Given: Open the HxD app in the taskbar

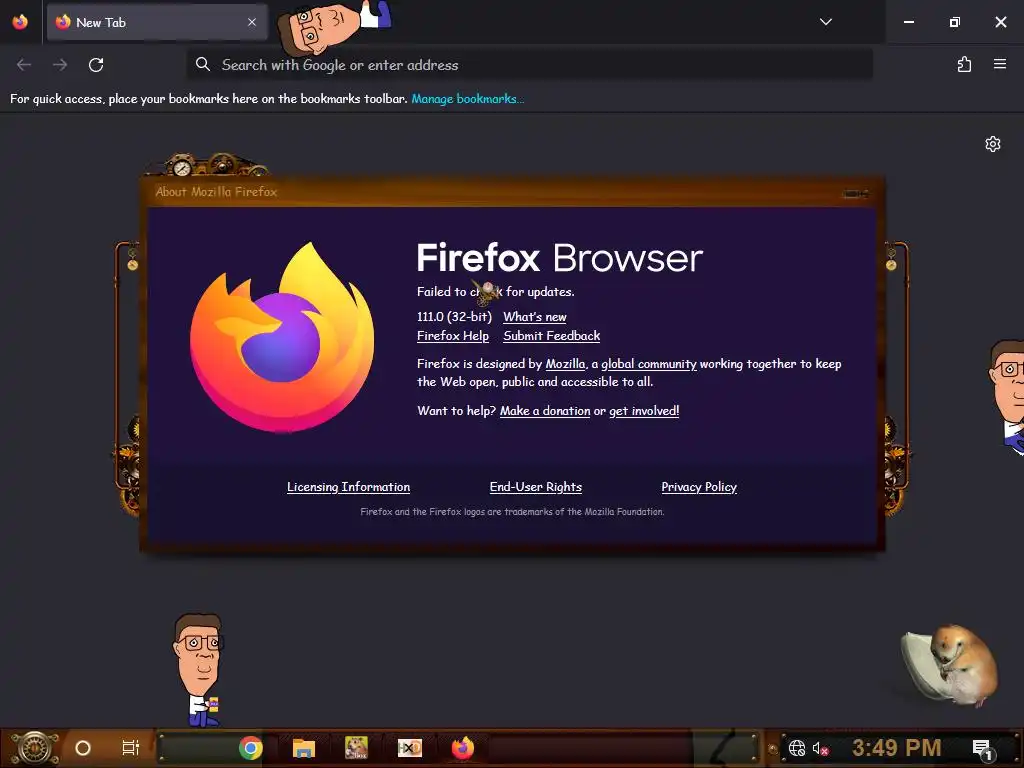Looking at the screenshot, I should (409, 748).
